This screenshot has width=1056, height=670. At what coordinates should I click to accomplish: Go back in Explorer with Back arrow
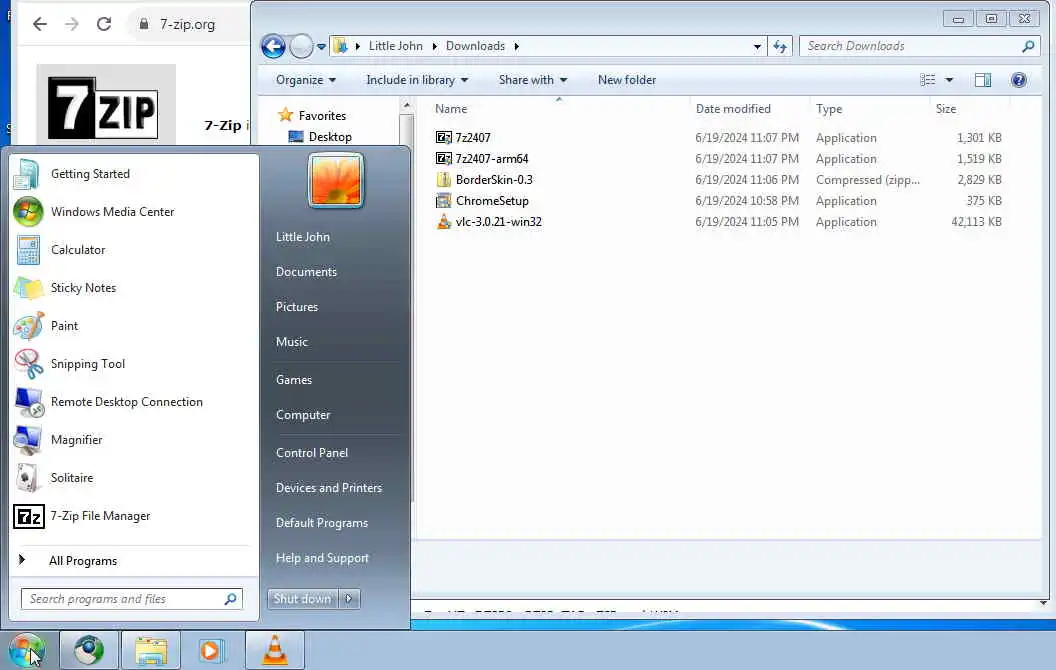point(273,46)
